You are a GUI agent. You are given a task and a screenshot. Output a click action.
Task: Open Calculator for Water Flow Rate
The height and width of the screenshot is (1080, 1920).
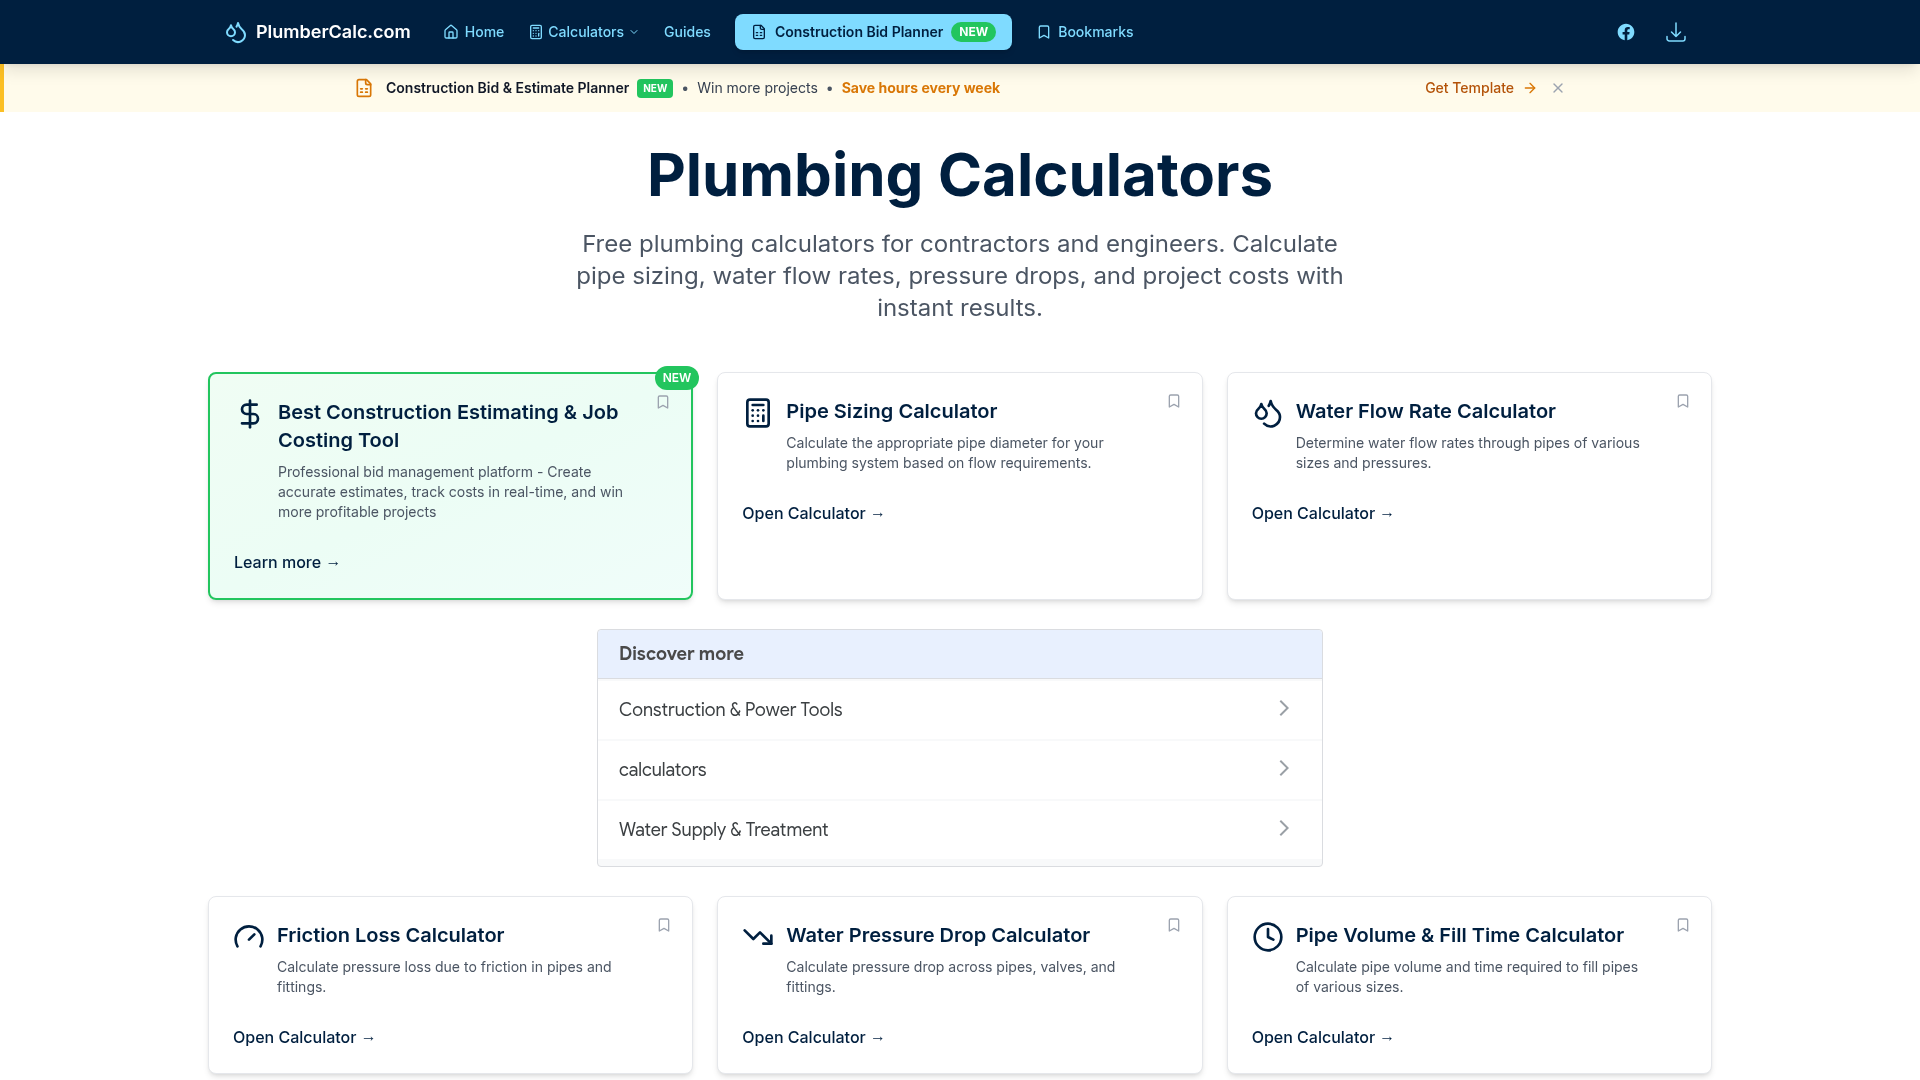pos(1322,513)
